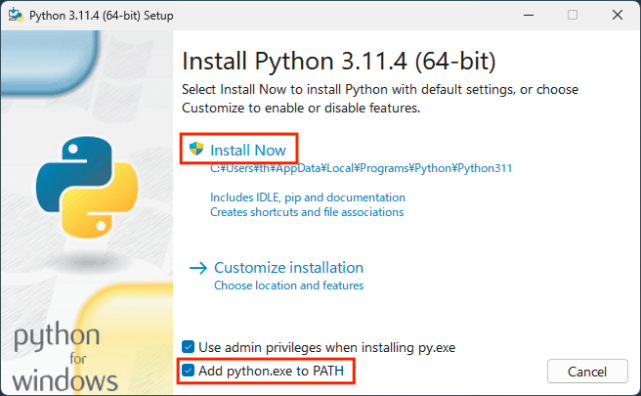Viewport: 641px width, 396px height.
Task: Click the 'Python 3.11.4 (64-bit) Setup' title text
Action: (101, 16)
